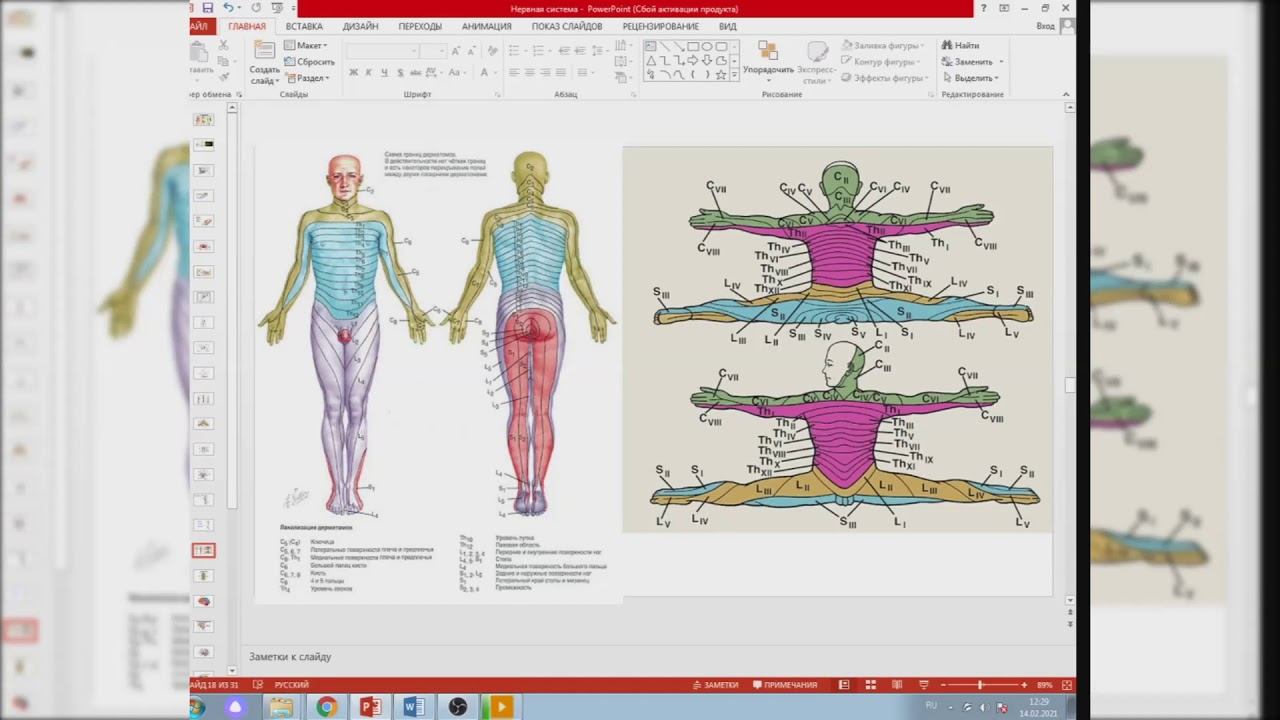Switch to the ПОКАЗ СЛАЙДОВ tab

pyautogui.click(x=567, y=26)
